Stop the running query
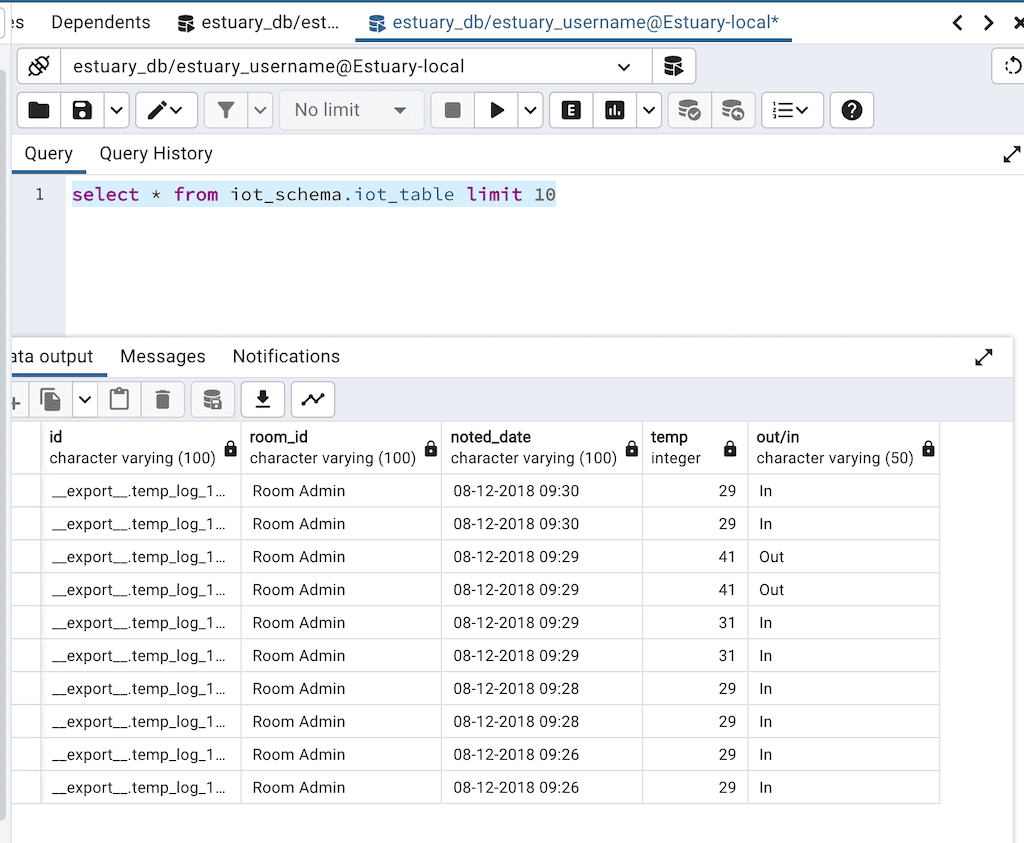Image resolution: width=1024 pixels, height=843 pixels. tap(451, 110)
